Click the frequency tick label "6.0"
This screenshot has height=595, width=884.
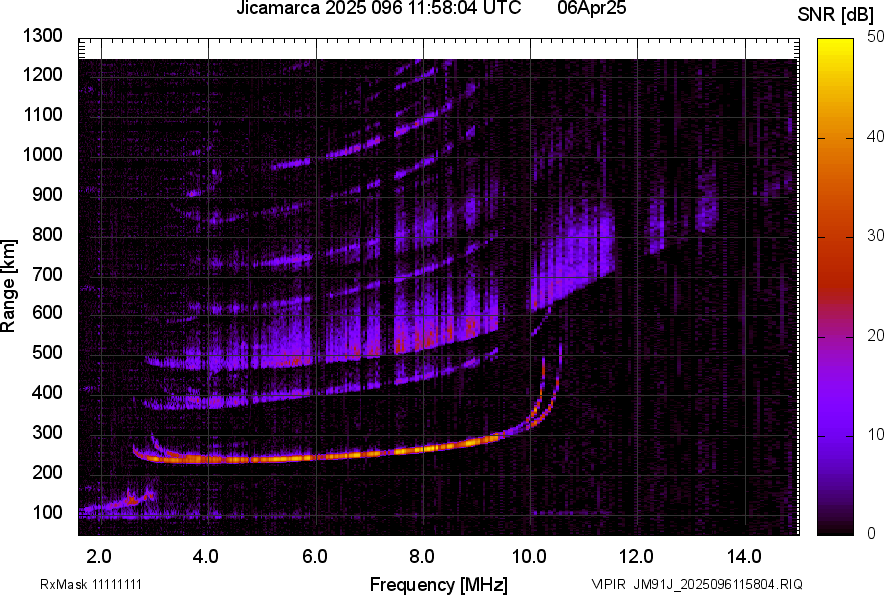[315, 557]
